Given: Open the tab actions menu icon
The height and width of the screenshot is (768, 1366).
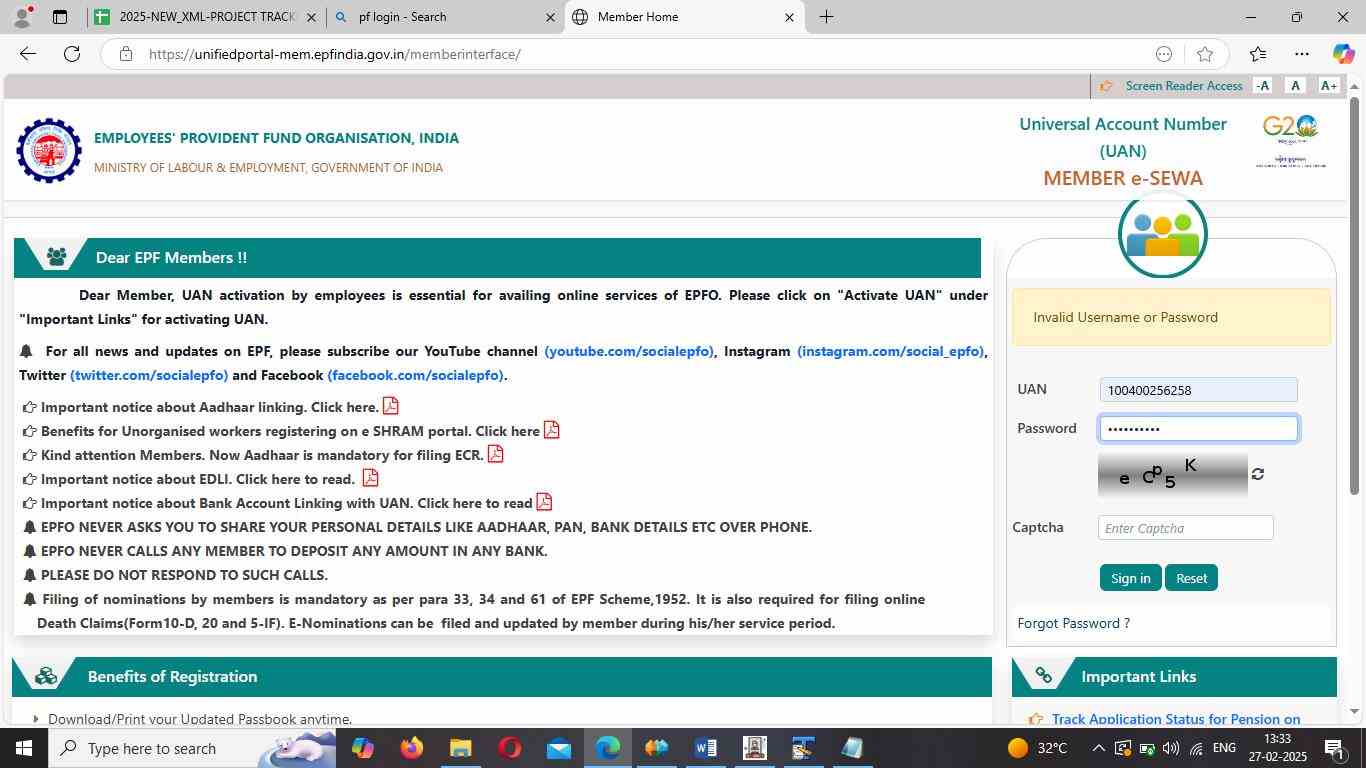Looking at the screenshot, I should coord(60,17).
